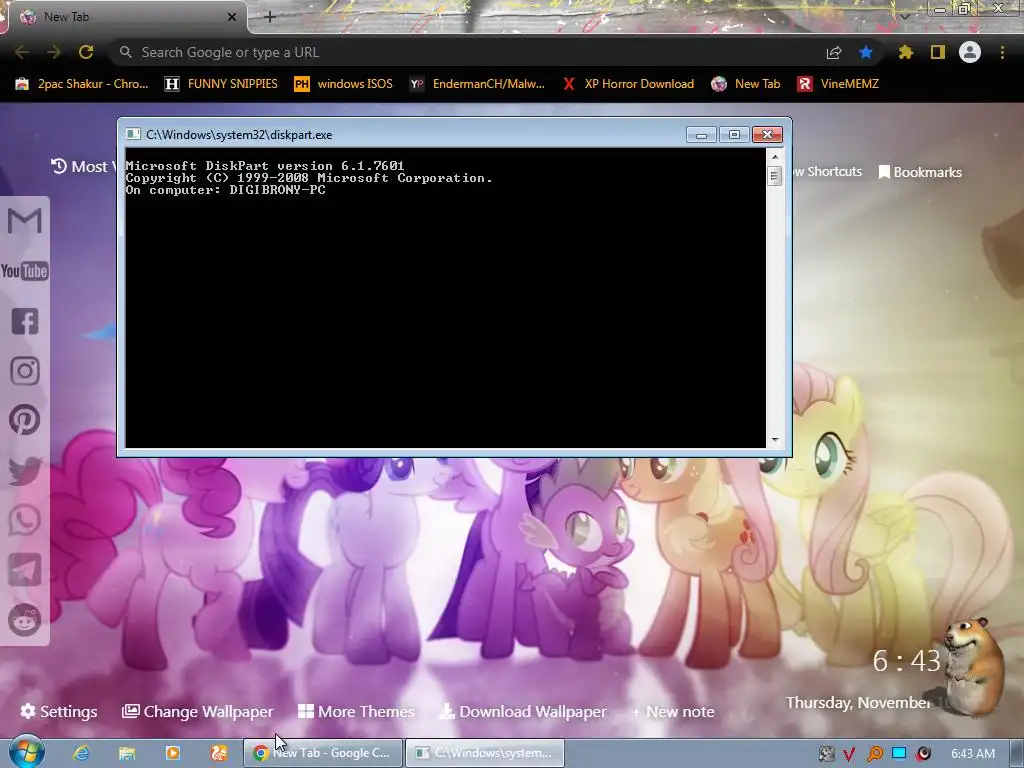This screenshot has height=768, width=1024.
Task: Close the New Tab tab
Action: (232, 17)
